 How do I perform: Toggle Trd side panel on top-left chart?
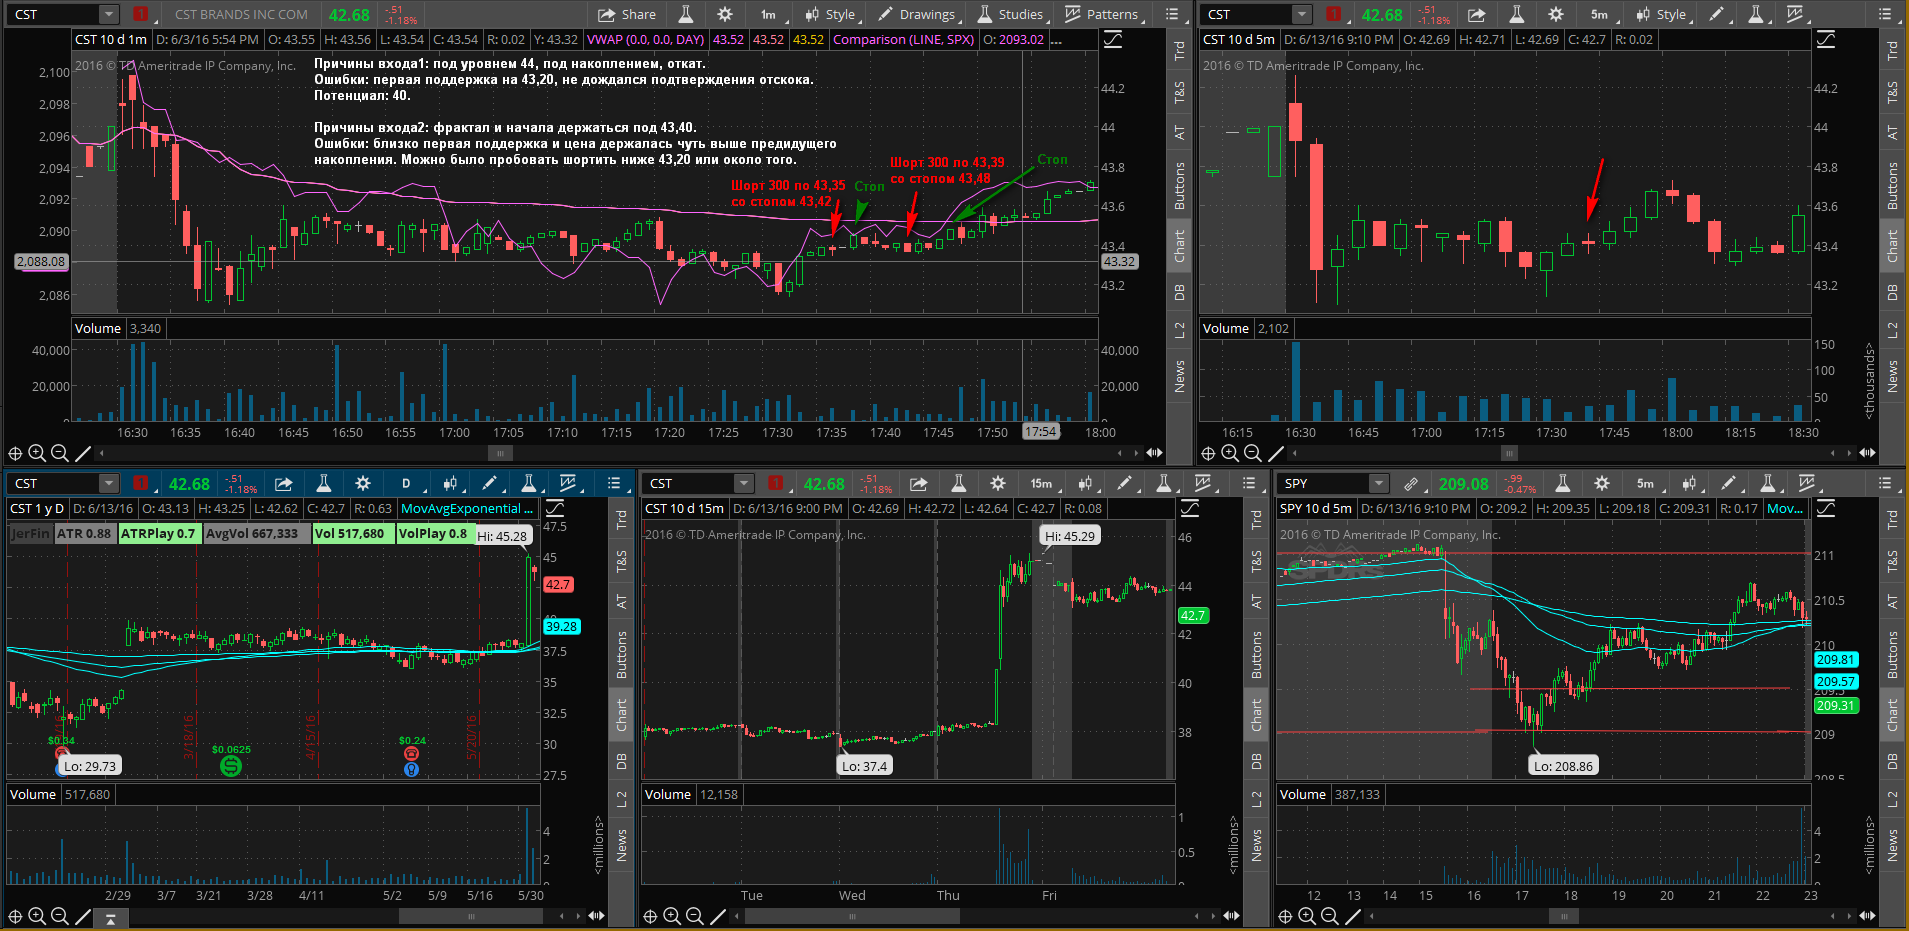tap(1179, 49)
